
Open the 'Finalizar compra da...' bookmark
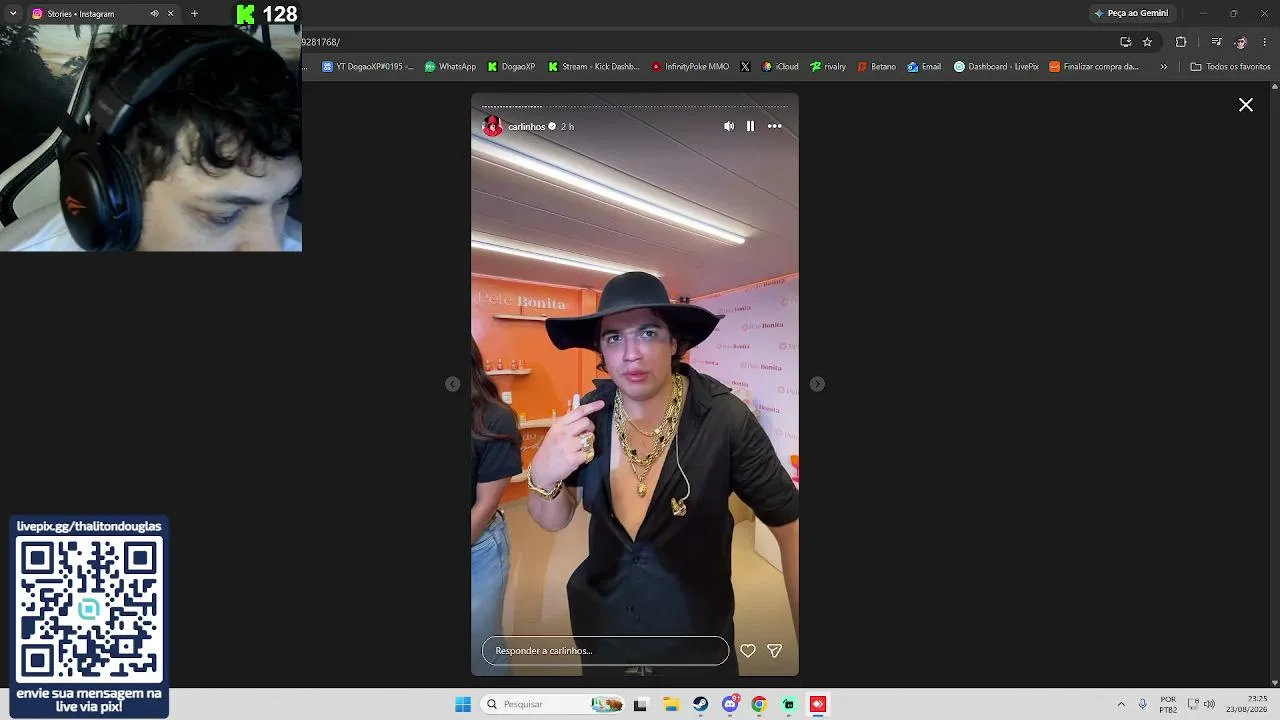pyautogui.click(x=1094, y=67)
